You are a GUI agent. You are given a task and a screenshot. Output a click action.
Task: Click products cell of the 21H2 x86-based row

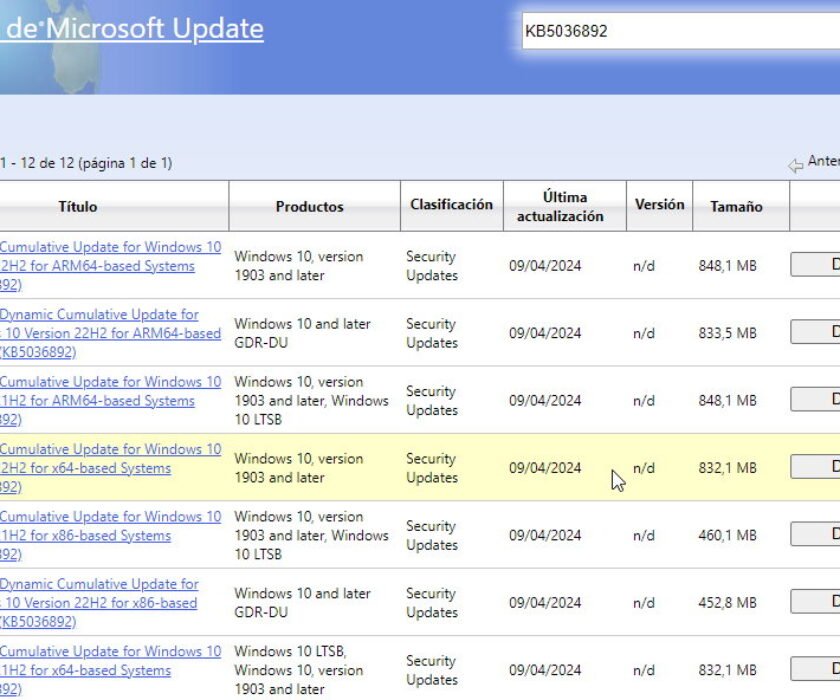311,536
